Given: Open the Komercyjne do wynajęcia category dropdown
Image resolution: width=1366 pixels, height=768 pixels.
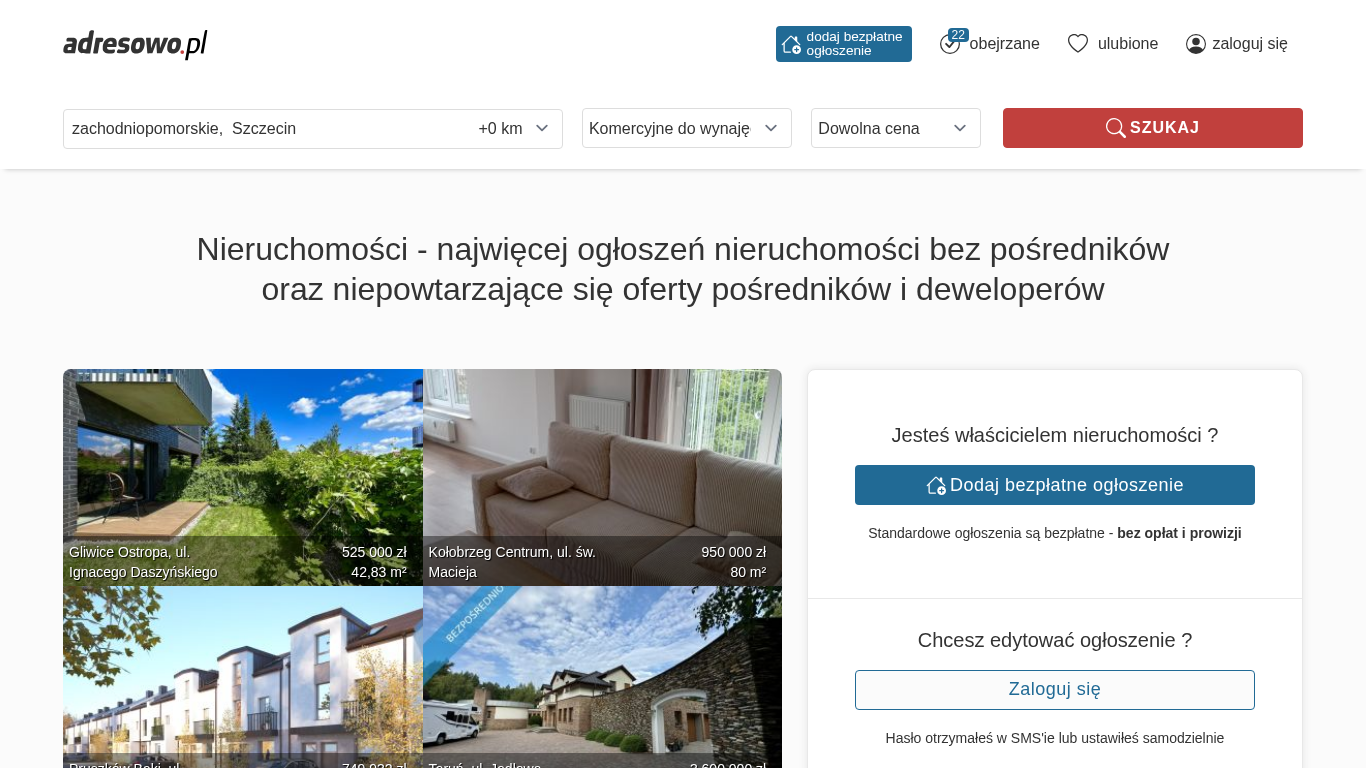Looking at the screenshot, I should (687, 128).
